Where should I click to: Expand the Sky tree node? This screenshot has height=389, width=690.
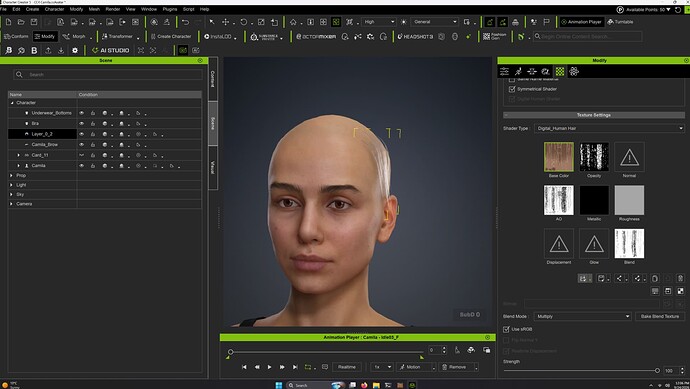click(11, 194)
